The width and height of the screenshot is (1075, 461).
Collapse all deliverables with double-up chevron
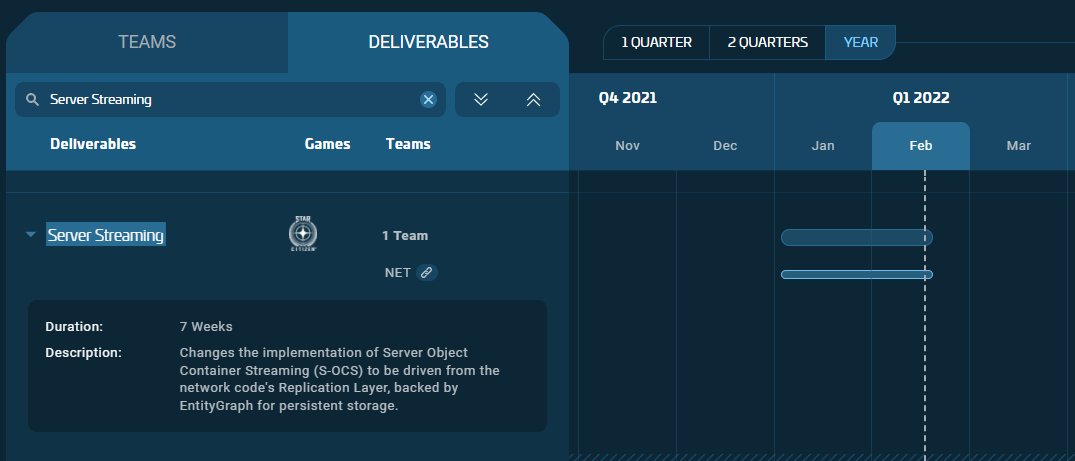[x=533, y=99]
